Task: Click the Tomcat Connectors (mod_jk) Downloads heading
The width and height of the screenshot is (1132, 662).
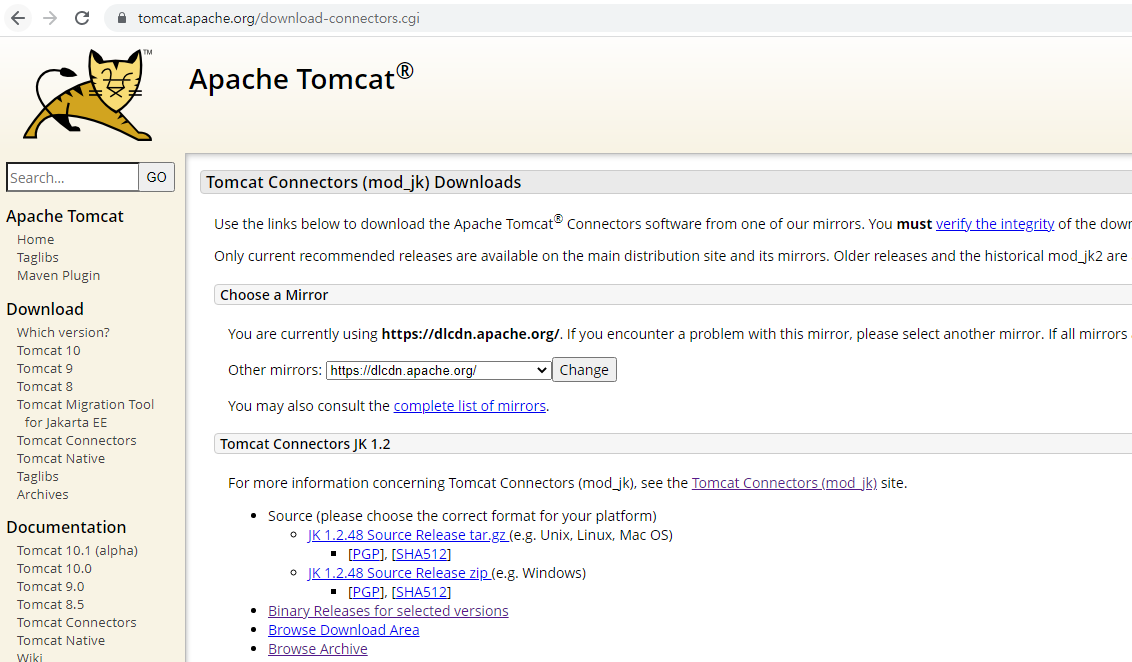Action: coord(363,182)
